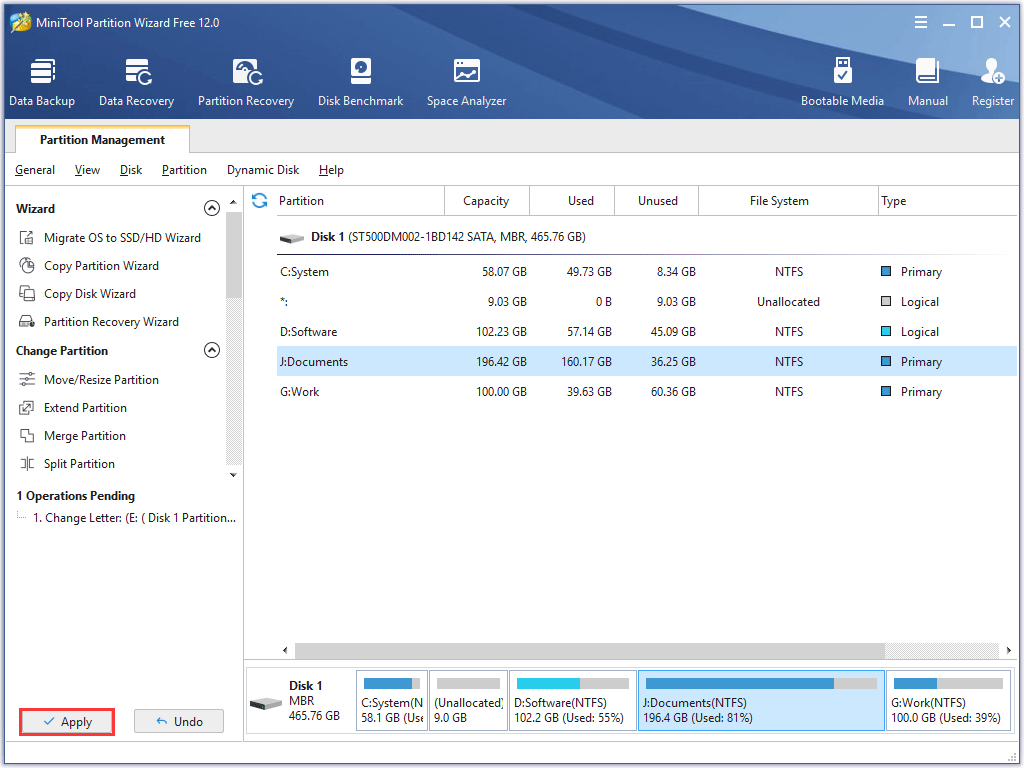Select the D:Software partition row
Image resolution: width=1024 pixels, height=768 pixels.
point(647,332)
